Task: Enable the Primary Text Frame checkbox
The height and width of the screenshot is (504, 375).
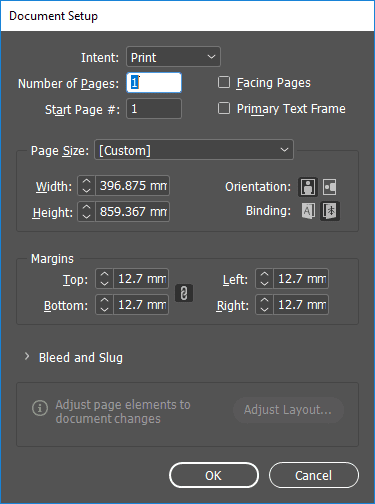Action: coord(224,108)
